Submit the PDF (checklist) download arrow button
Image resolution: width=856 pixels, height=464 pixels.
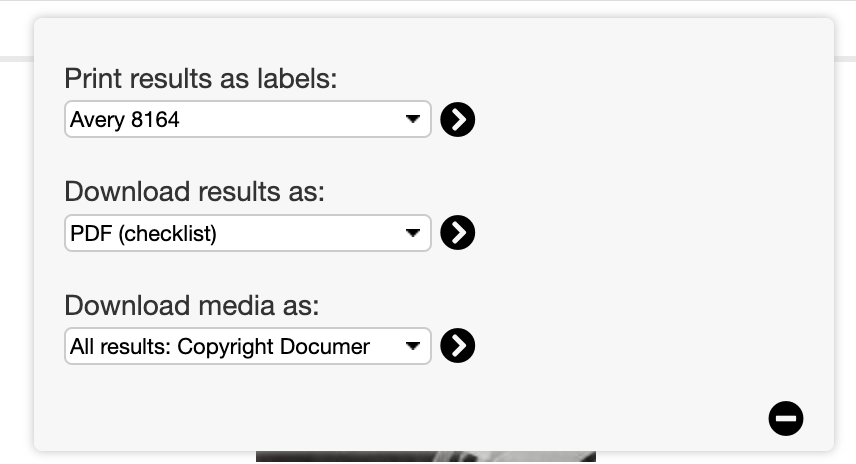[458, 233]
